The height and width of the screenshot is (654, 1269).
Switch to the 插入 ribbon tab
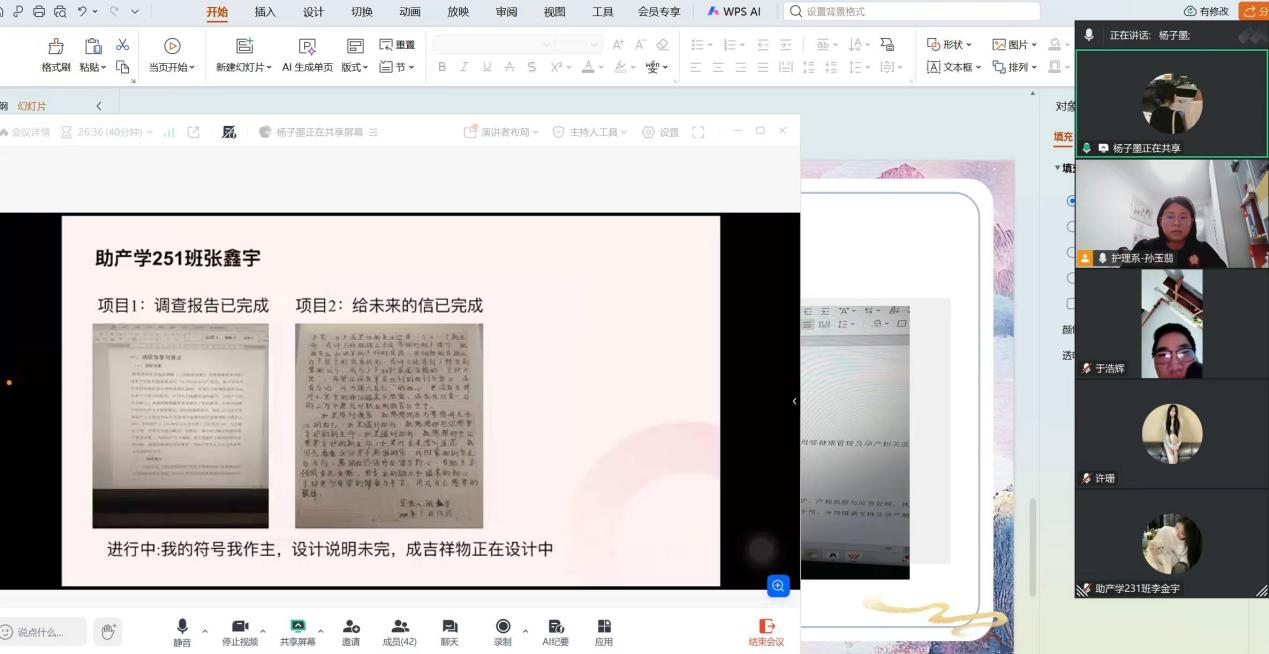265,12
